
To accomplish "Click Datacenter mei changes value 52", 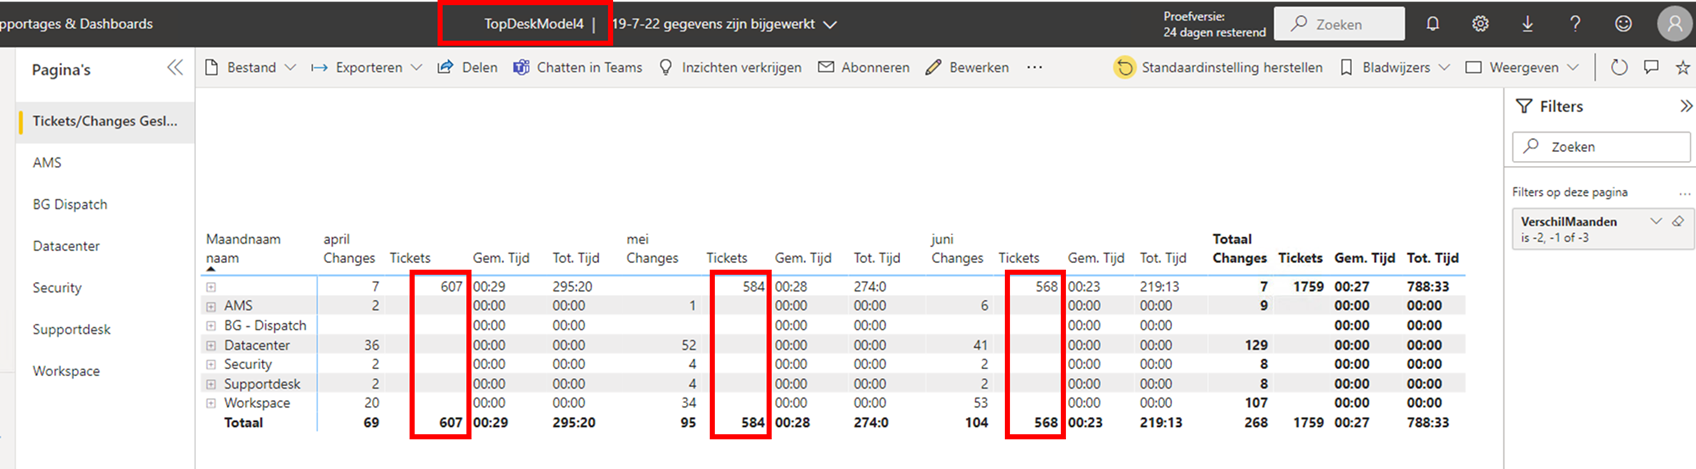I will pyautogui.click(x=688, y=345).
